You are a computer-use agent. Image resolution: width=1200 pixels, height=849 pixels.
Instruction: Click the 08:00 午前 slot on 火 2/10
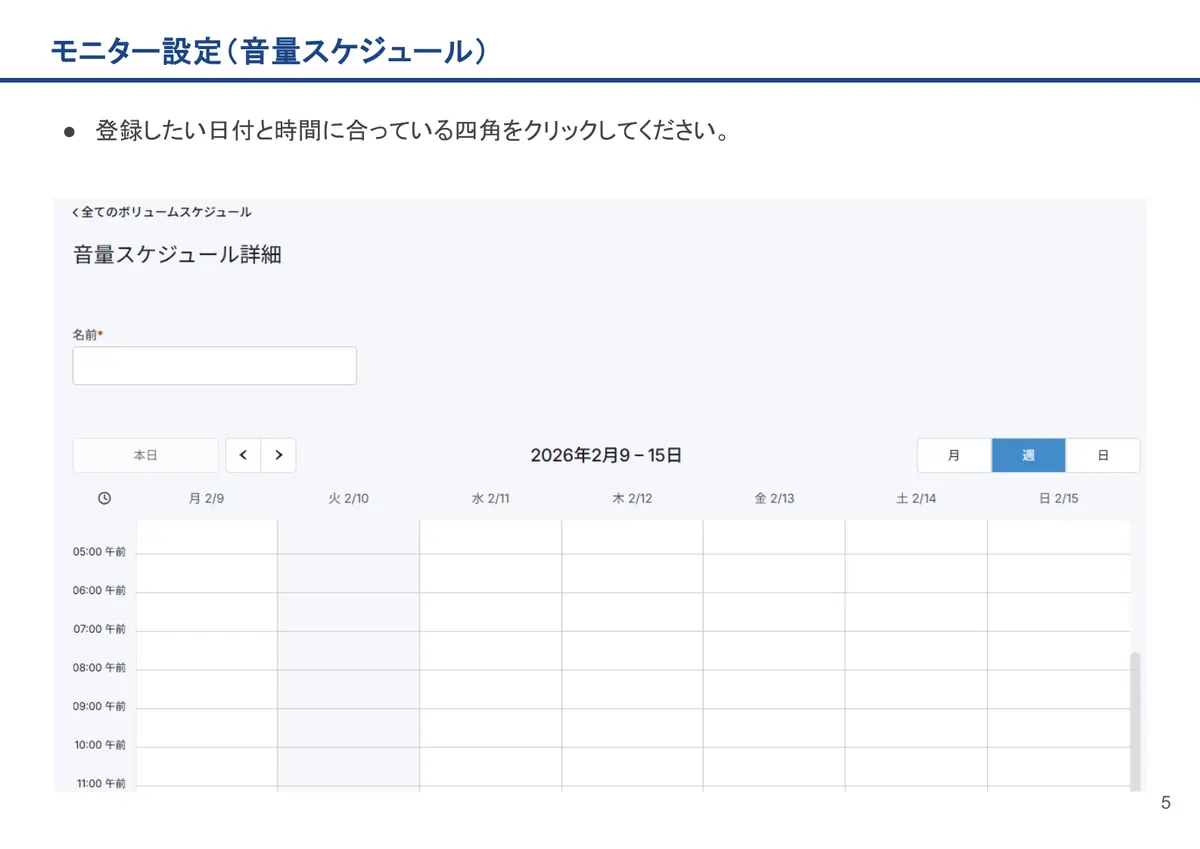[x=348, y=689]
